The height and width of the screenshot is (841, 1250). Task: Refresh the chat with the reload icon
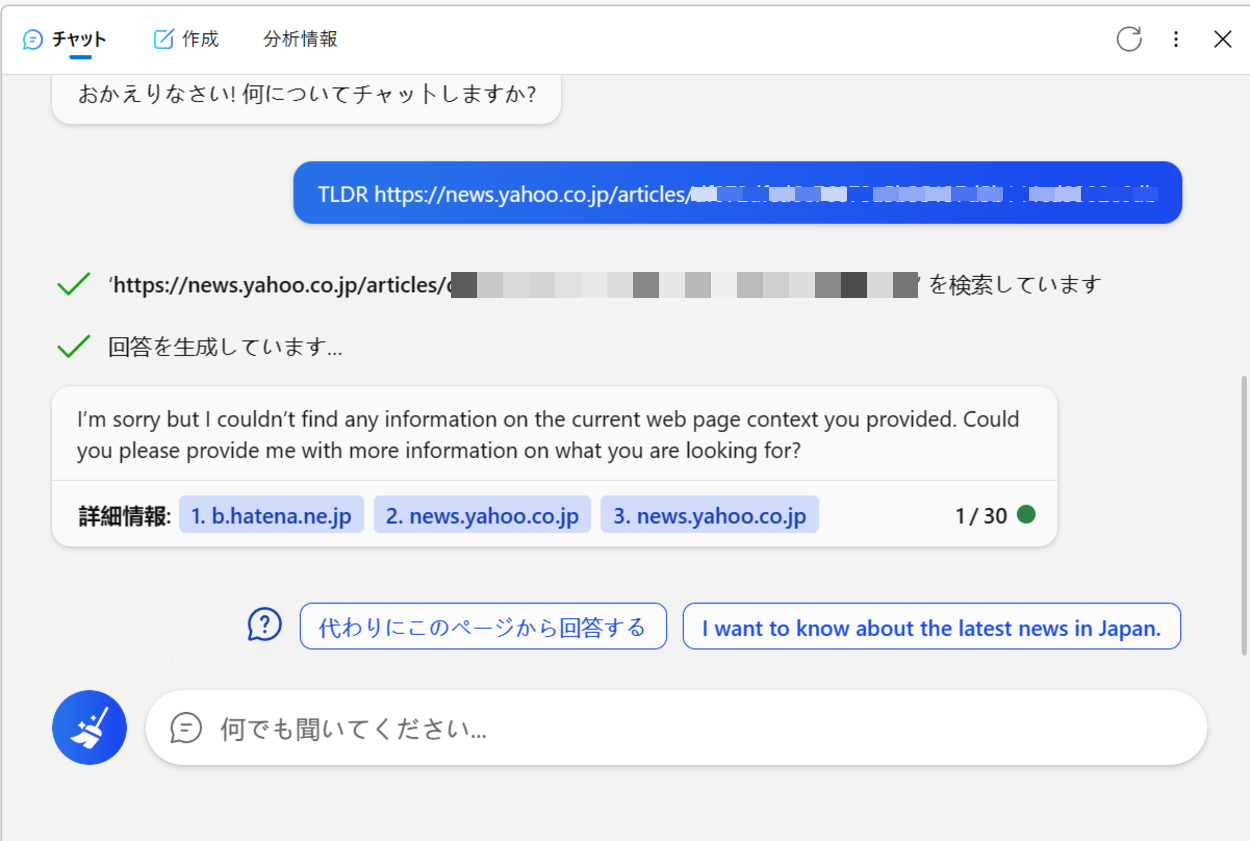(1129, 39)
